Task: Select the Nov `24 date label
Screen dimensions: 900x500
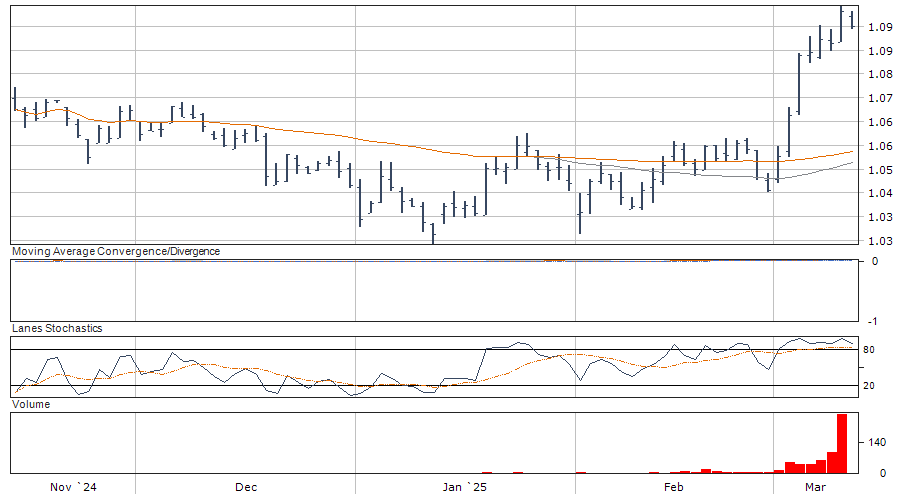Action: click(x=74, y=487)
